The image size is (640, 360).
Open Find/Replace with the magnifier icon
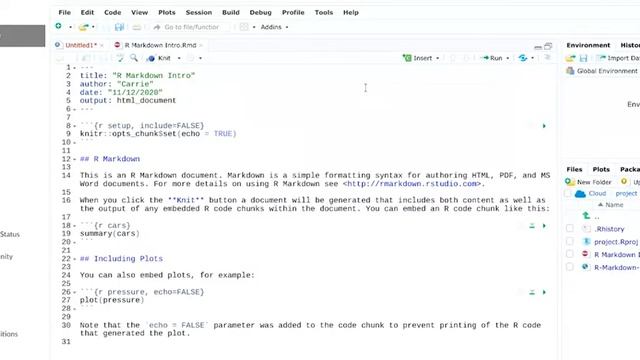tap(134, 58)
